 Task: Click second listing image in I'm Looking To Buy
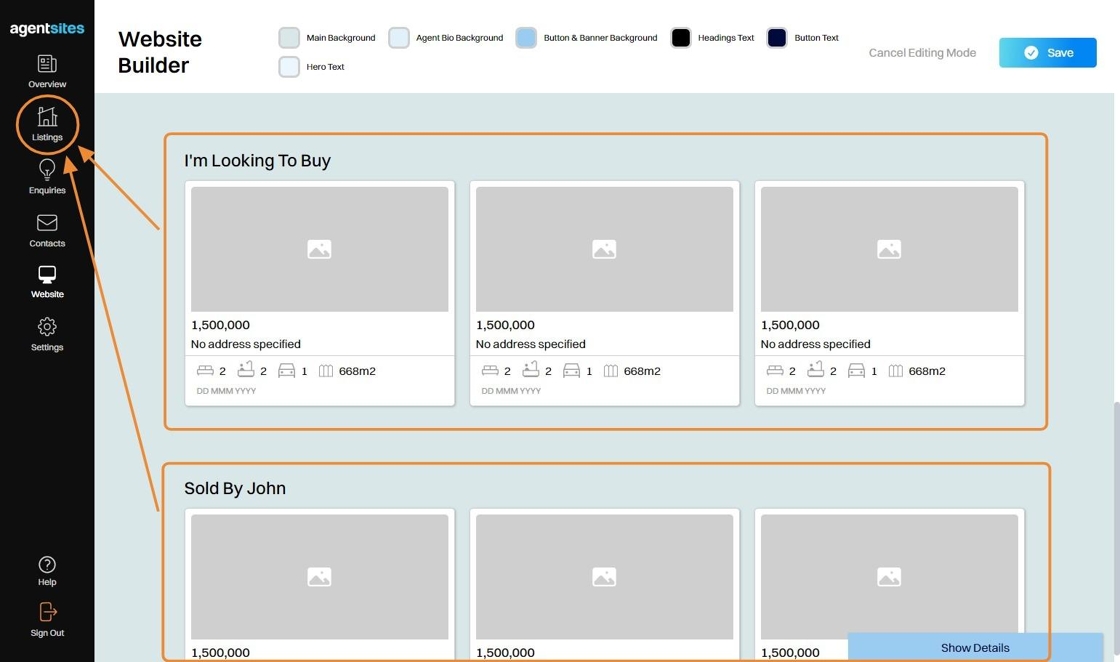(604, 249)
